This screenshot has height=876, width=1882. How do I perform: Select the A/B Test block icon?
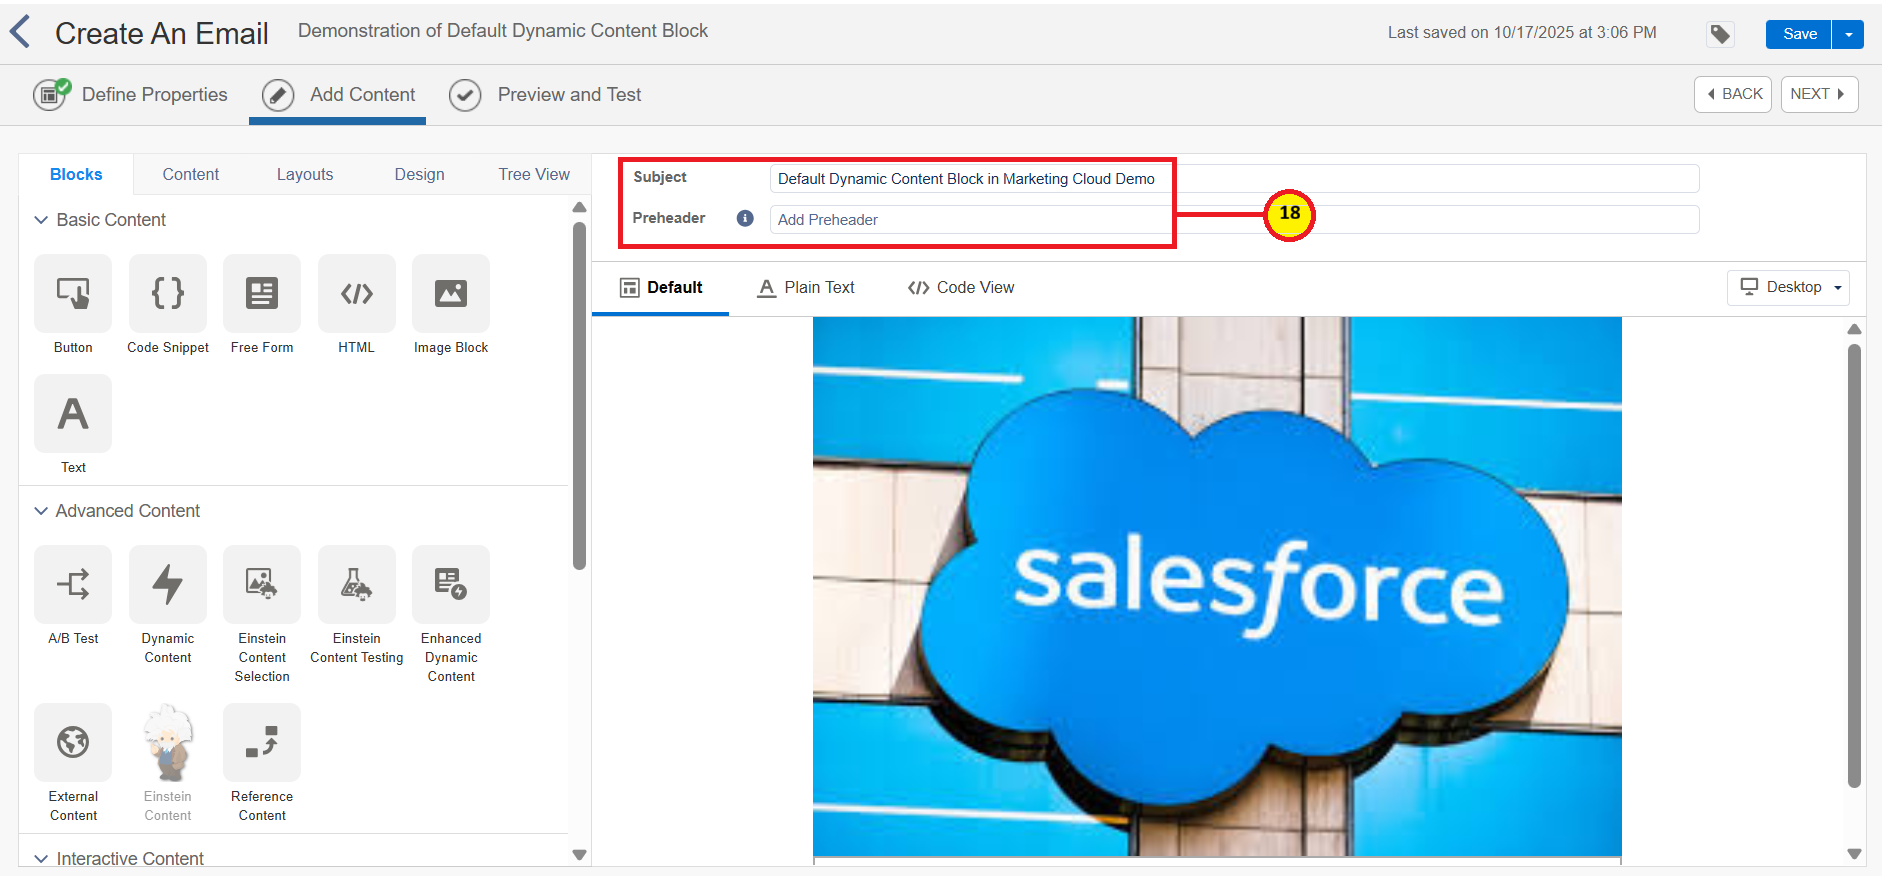(73, 584)
